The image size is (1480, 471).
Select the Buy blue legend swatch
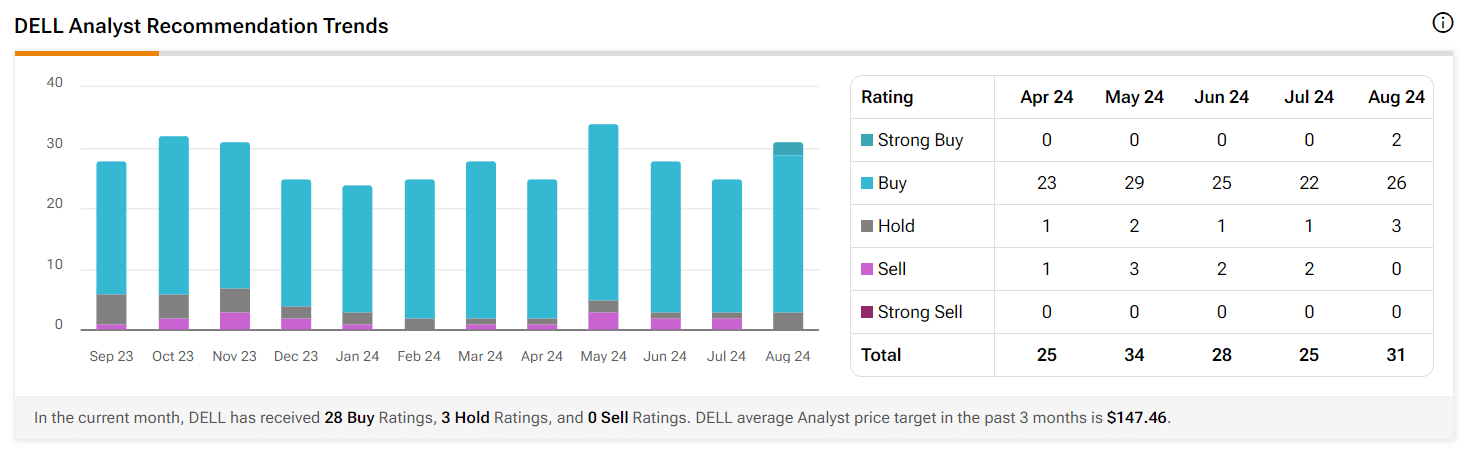[x=866, y=183]
